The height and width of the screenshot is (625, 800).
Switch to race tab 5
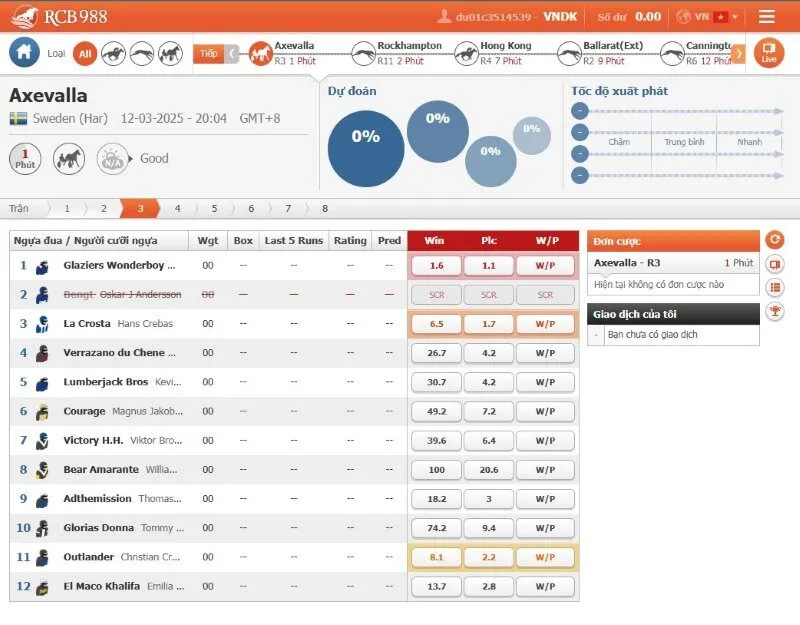tap(214, 209)
